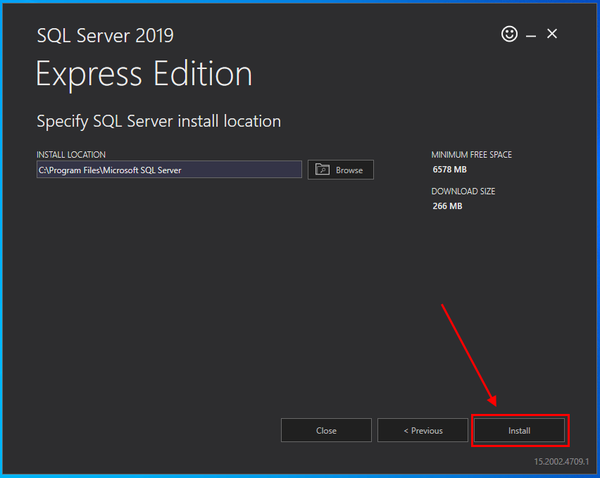Screen dimensions: 600x478
Task: Close the installer with the X icon
Action: pyautogui.click(x=552, y=34)
